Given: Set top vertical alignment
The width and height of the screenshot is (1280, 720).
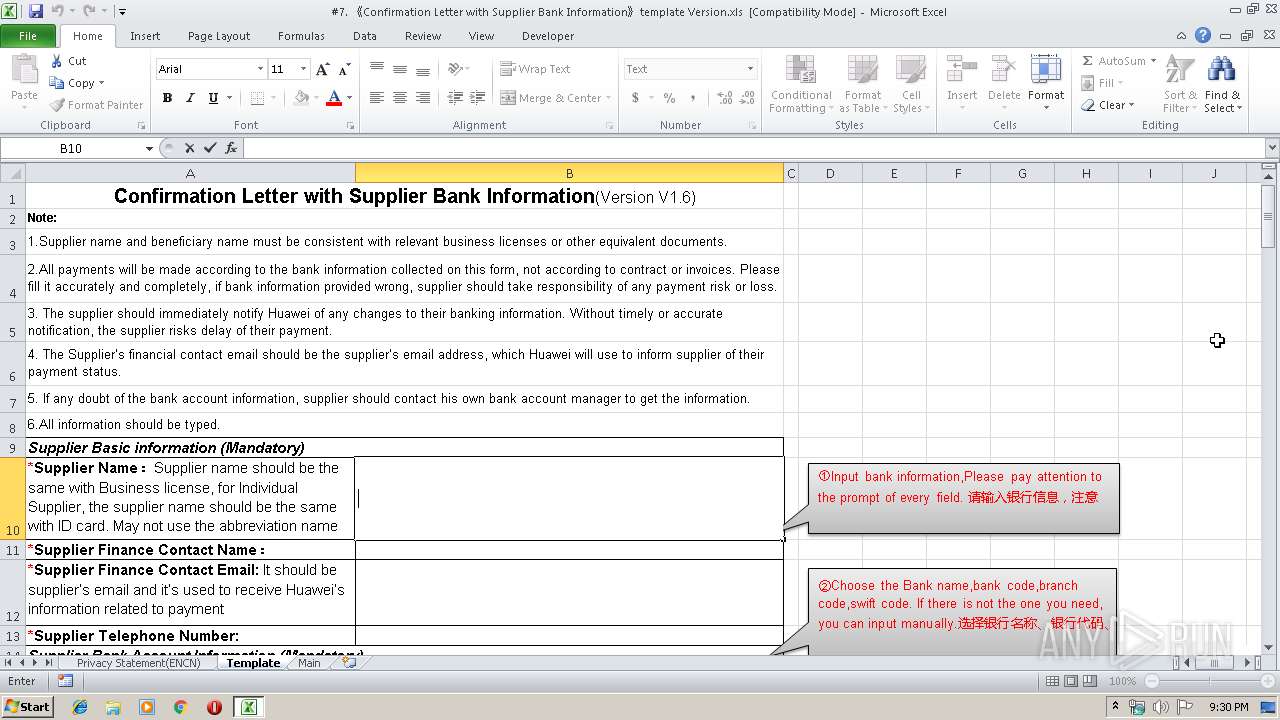Looking at the screenshot, I should pyautogui.click(x=376, y=69).
